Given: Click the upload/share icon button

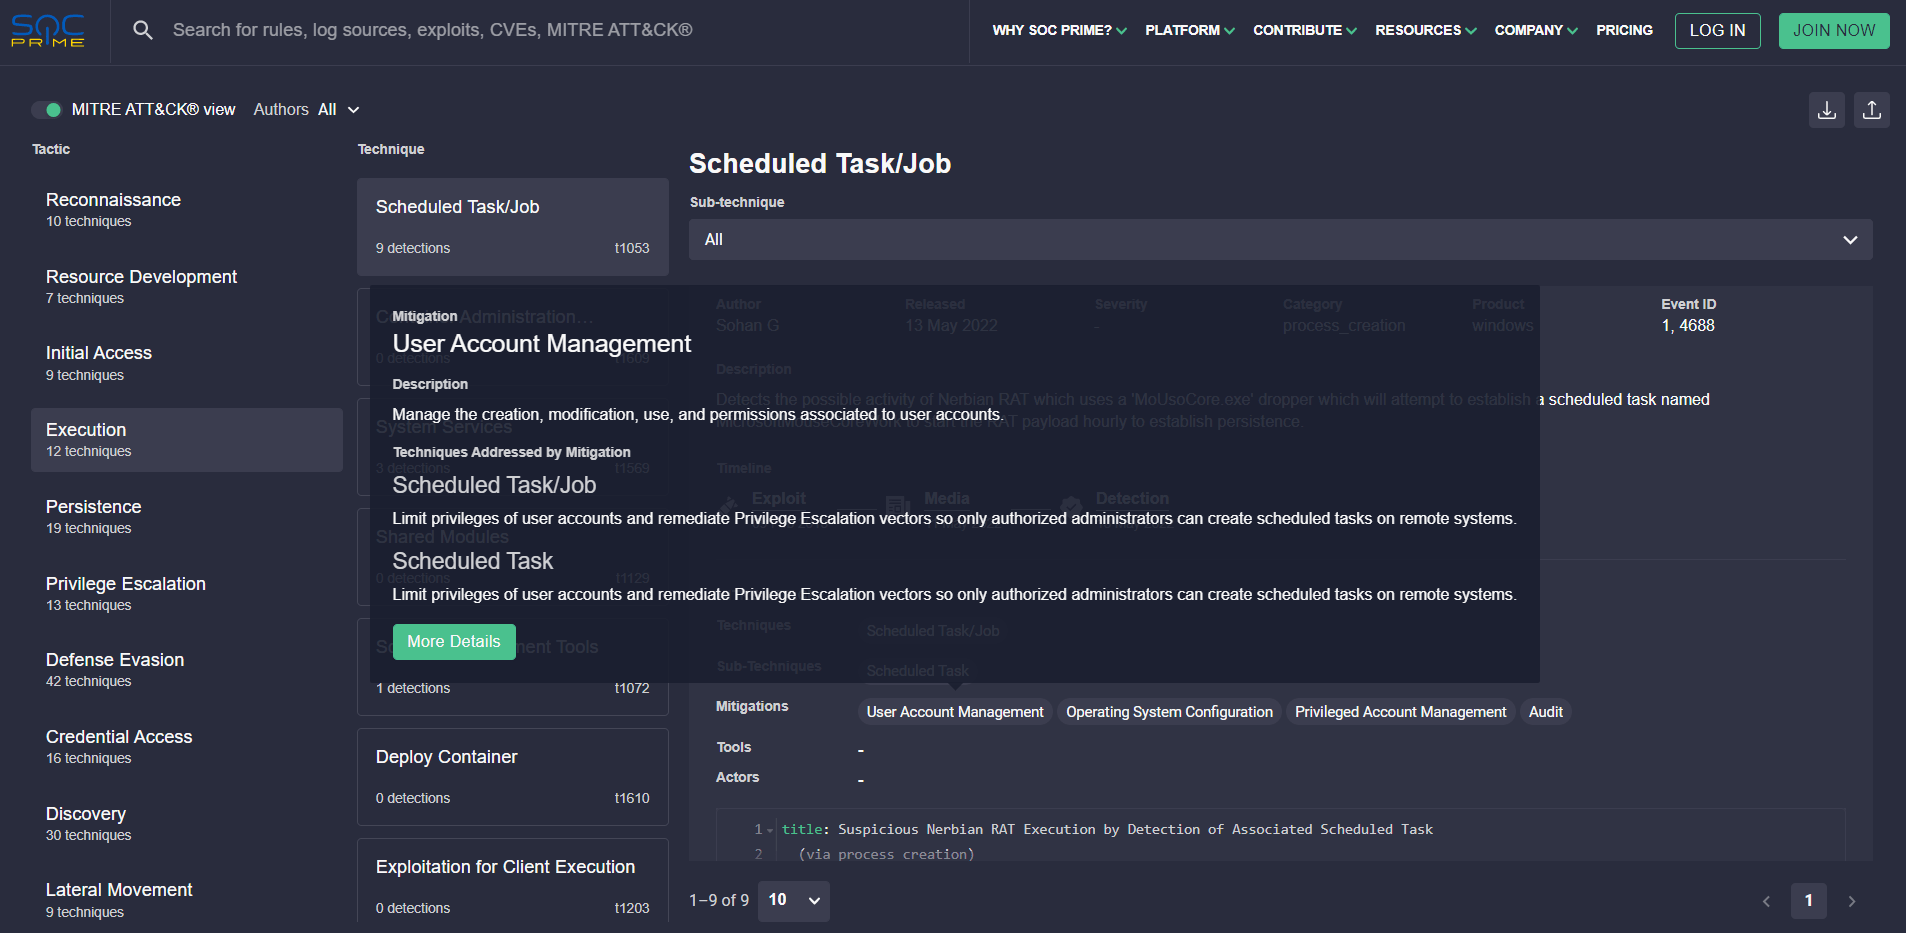Looking at the screenshot, I should (1872, 110).
